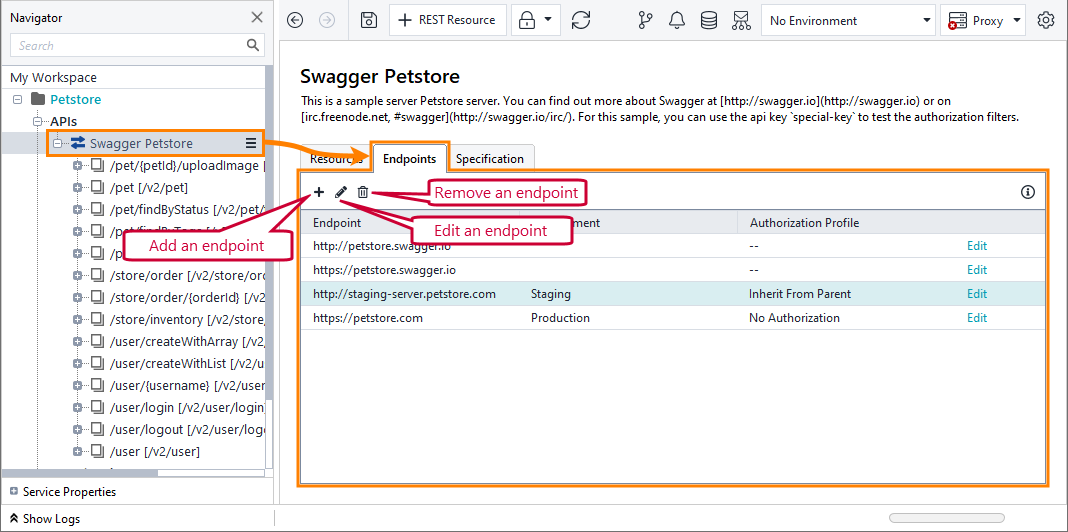The image size is (1068, 532).
Task: Click the /pet resource page icon
Action: click(x=97, y=187)
